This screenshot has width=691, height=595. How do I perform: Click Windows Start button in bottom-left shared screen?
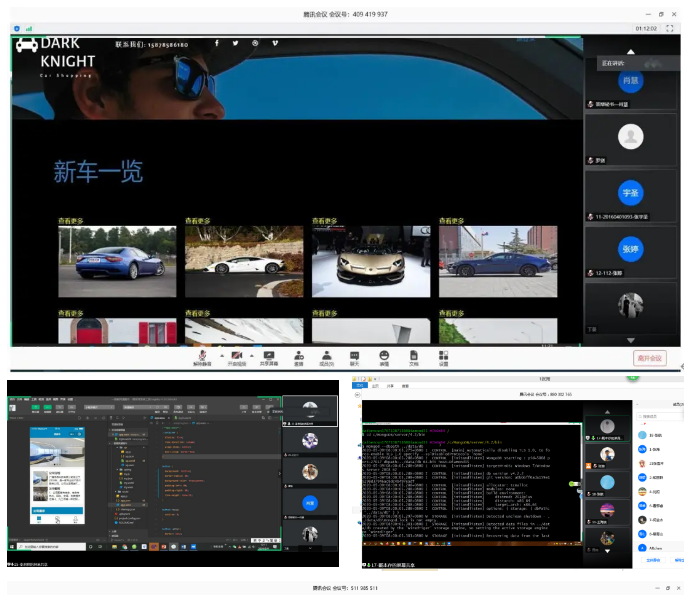point(12,547)
